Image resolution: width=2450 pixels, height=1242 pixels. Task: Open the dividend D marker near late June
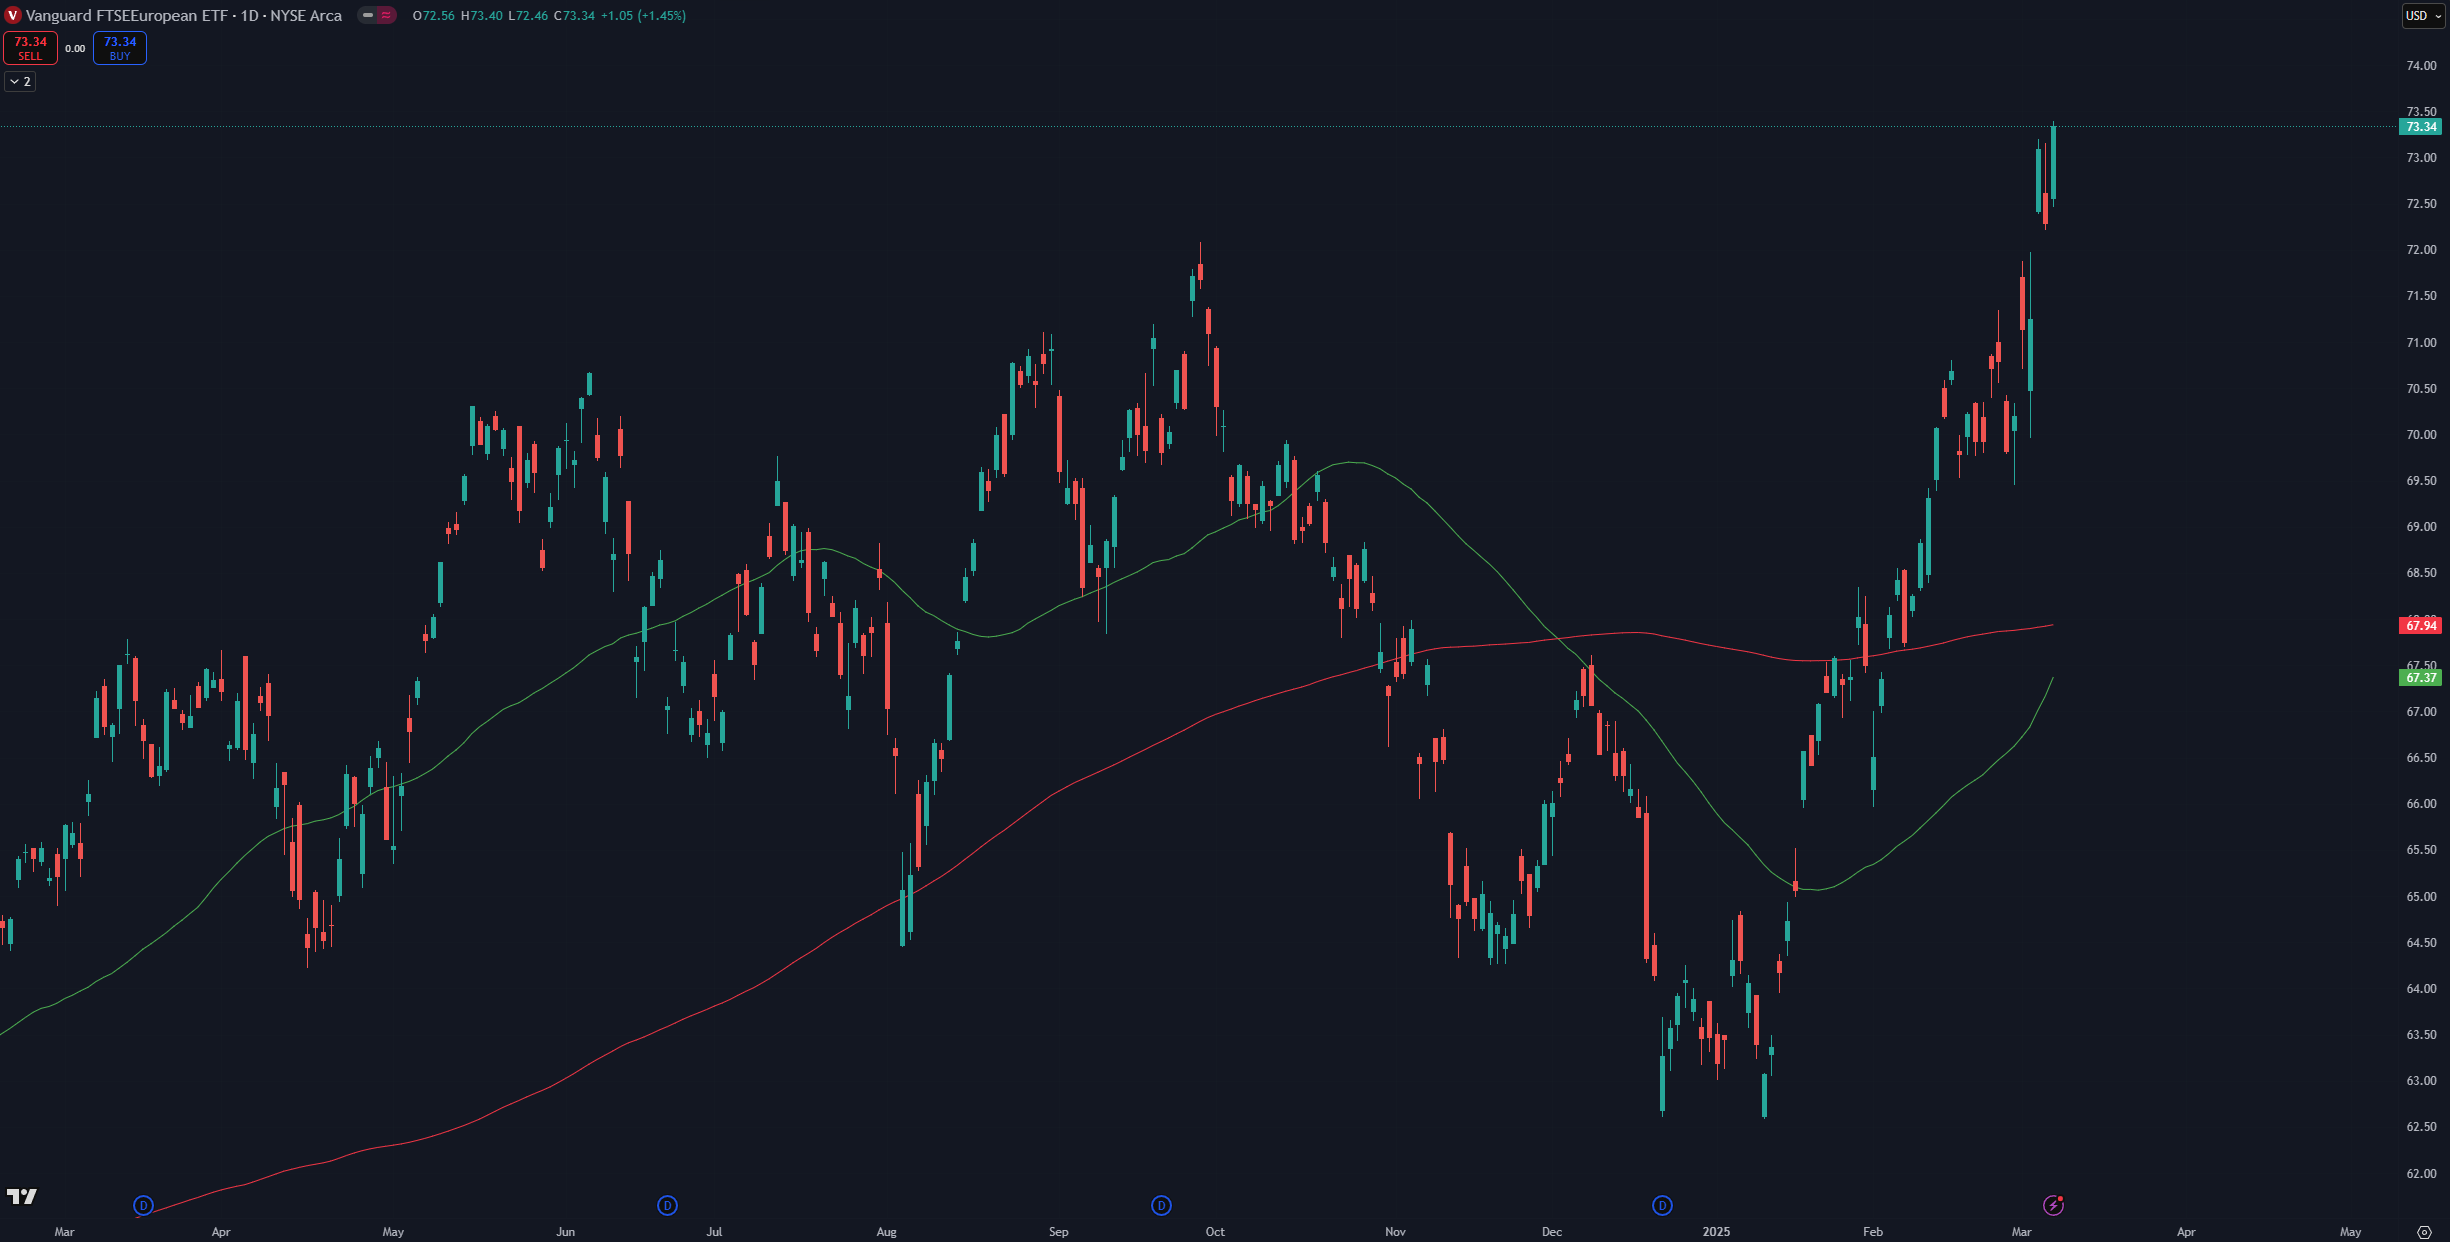pyautogui.click(x=667, y=1205)
